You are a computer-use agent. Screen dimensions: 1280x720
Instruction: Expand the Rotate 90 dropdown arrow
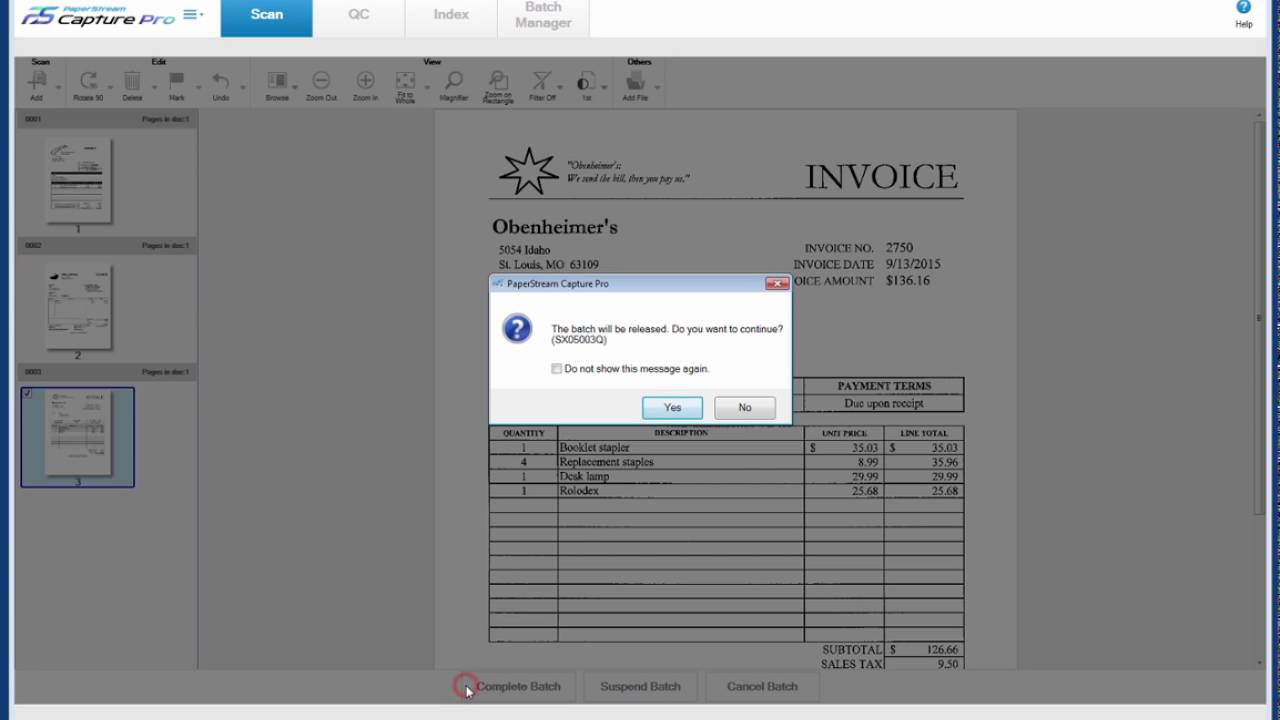click(110, 87)
